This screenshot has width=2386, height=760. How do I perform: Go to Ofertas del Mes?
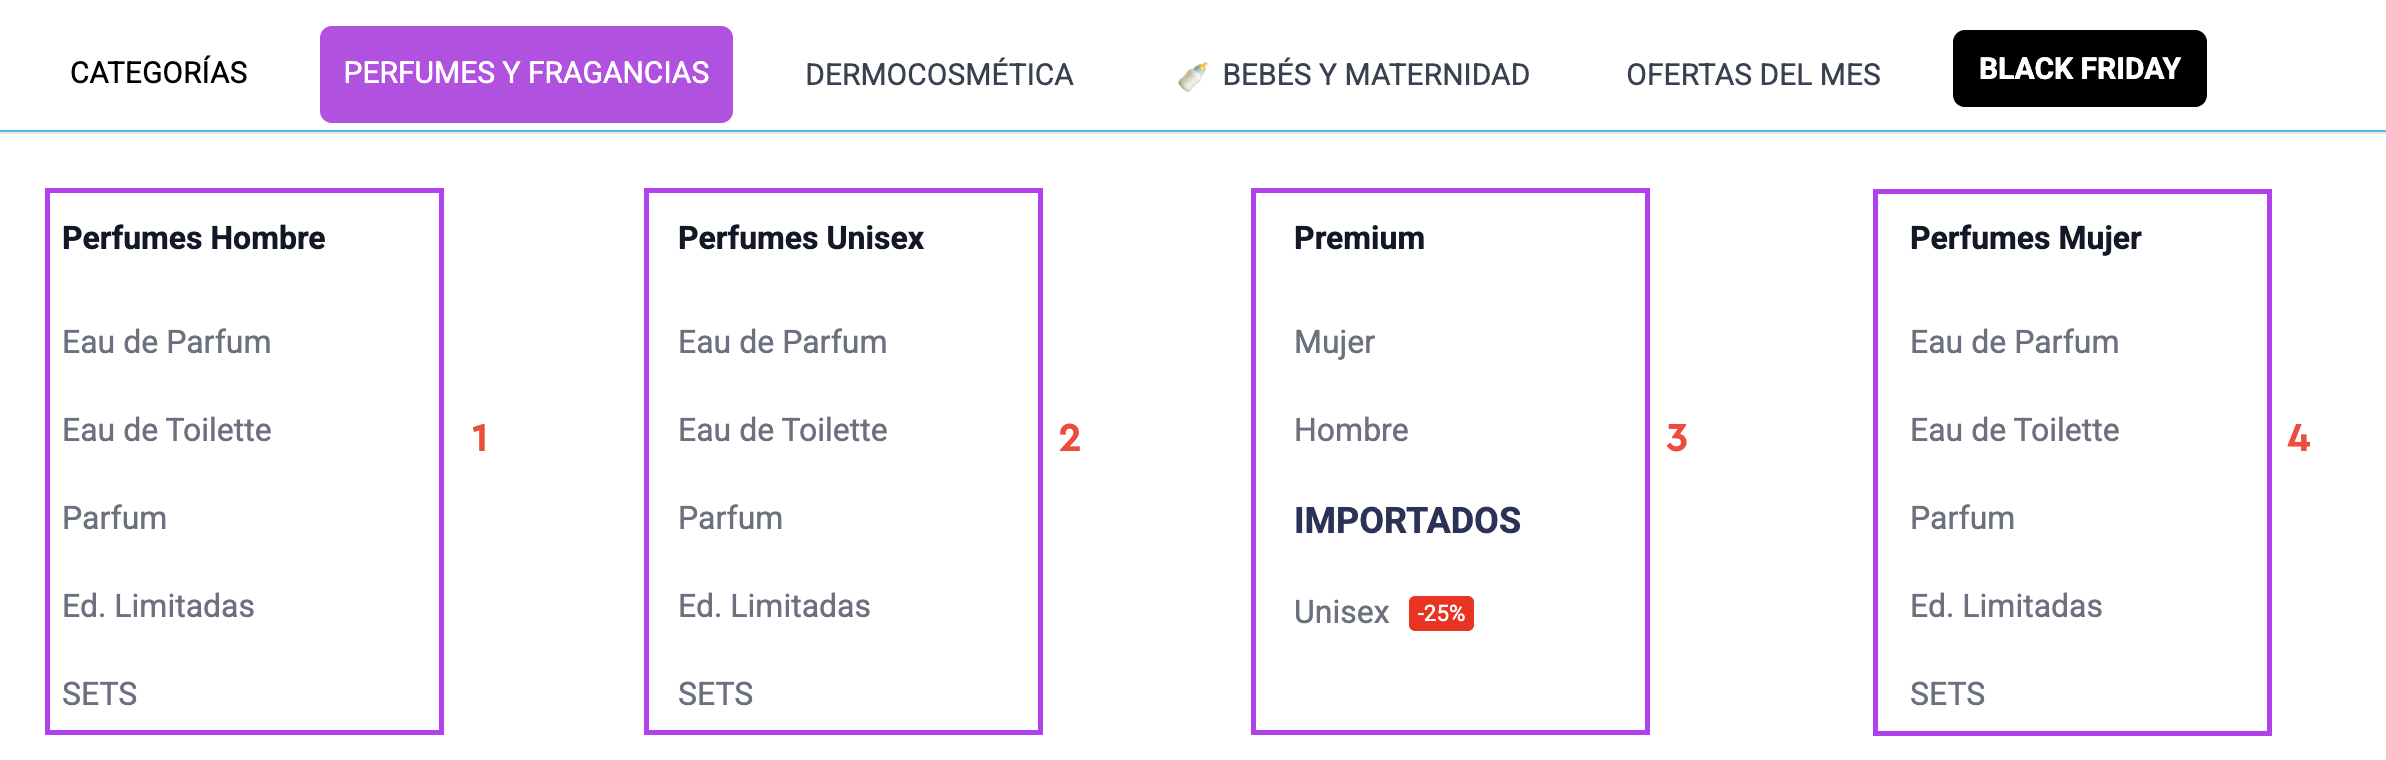click(1753, 75)
